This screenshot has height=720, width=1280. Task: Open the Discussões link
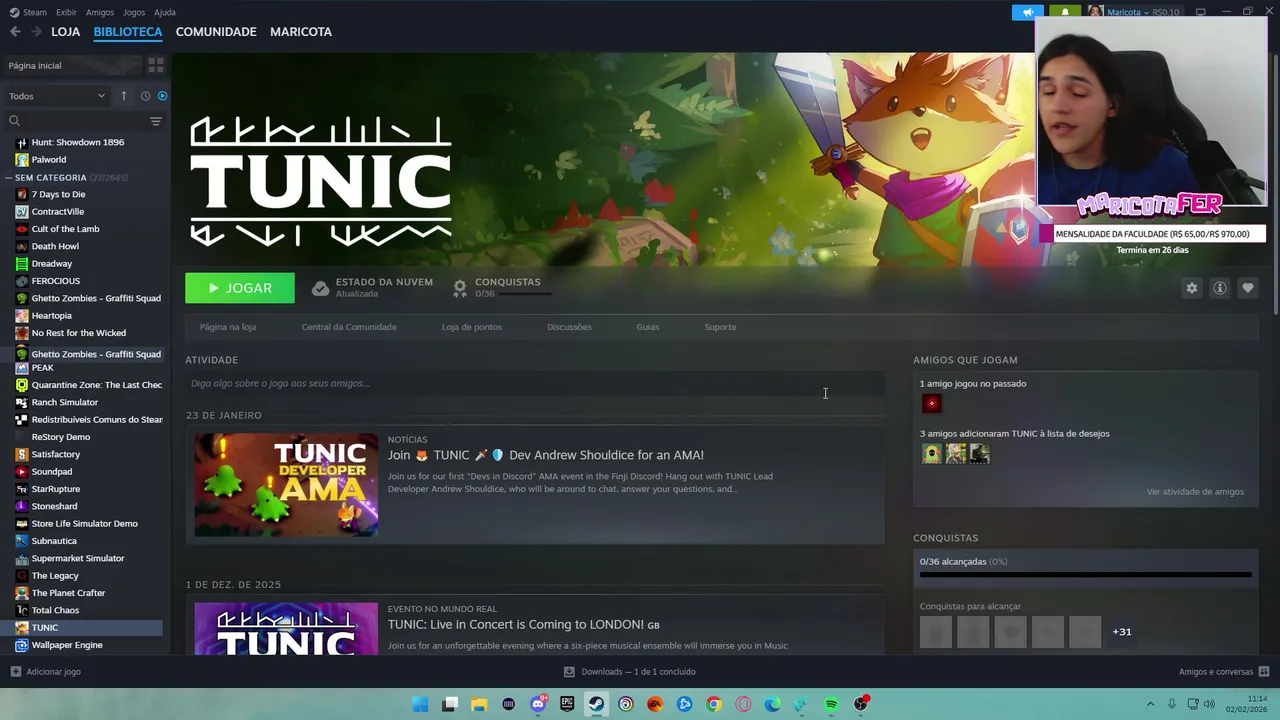coord(569,327)
